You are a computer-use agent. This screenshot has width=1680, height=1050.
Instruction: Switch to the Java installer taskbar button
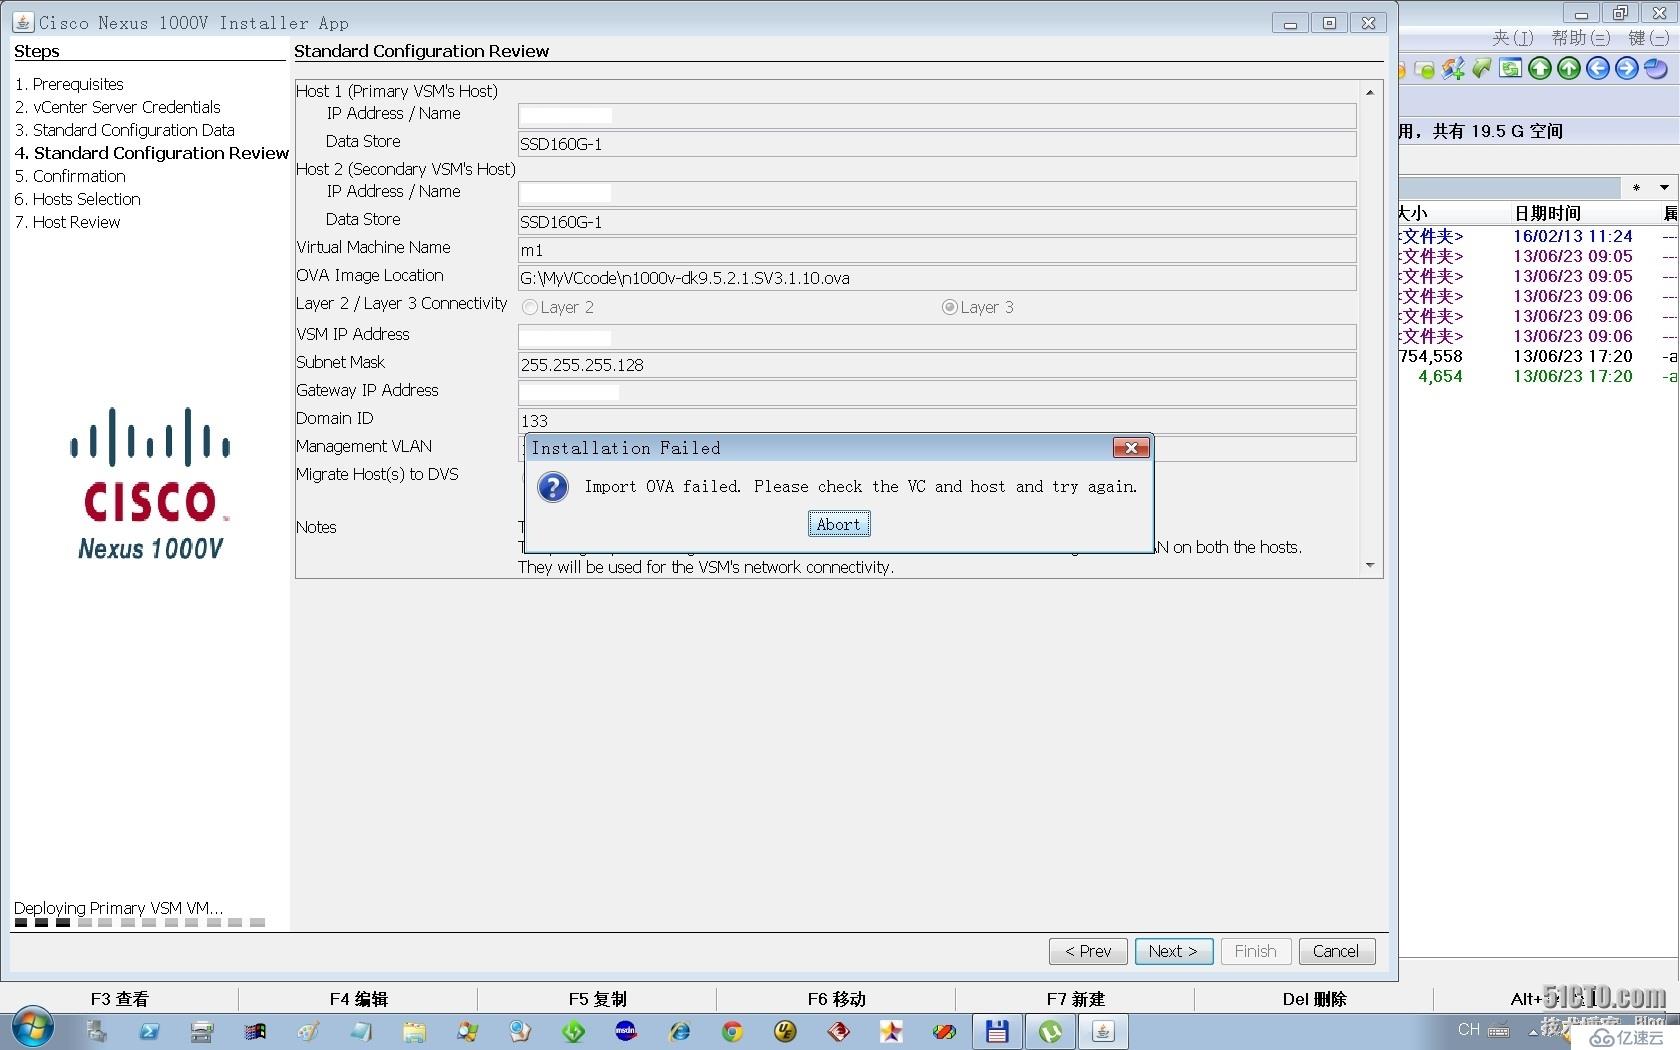click(x=1103, y=1031)
